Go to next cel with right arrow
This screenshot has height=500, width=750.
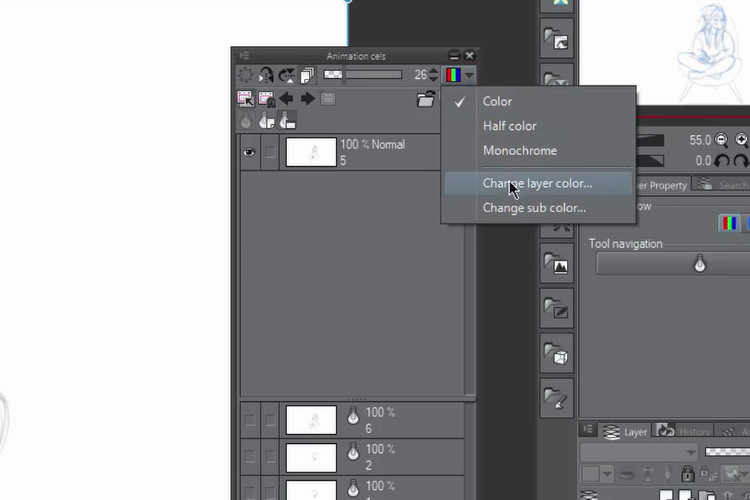[x=308, y=99]
